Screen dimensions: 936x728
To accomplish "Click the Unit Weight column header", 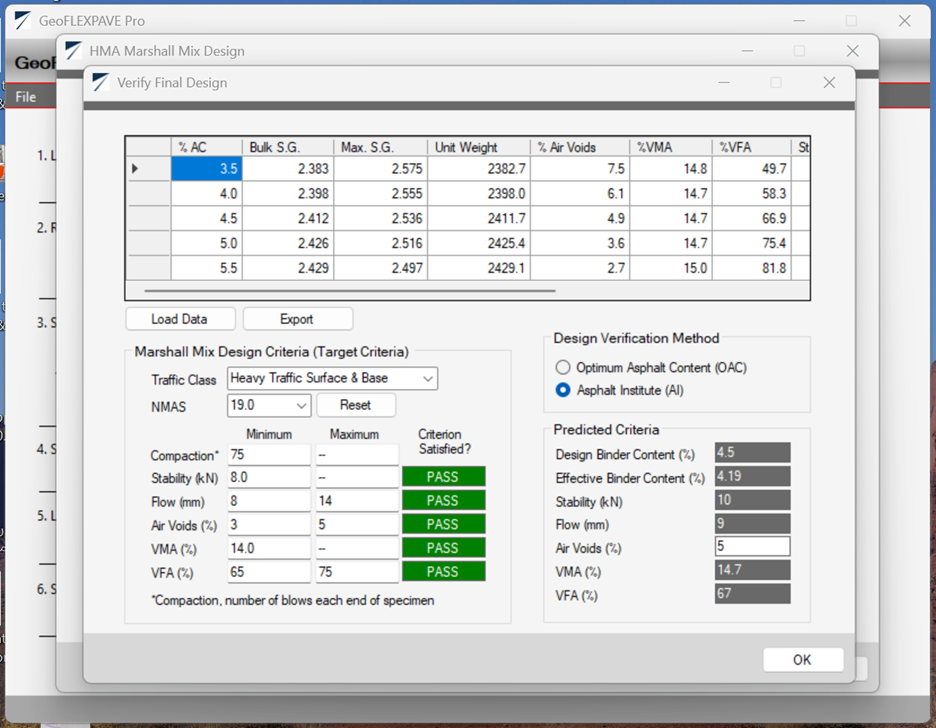I will coord(479,147).
